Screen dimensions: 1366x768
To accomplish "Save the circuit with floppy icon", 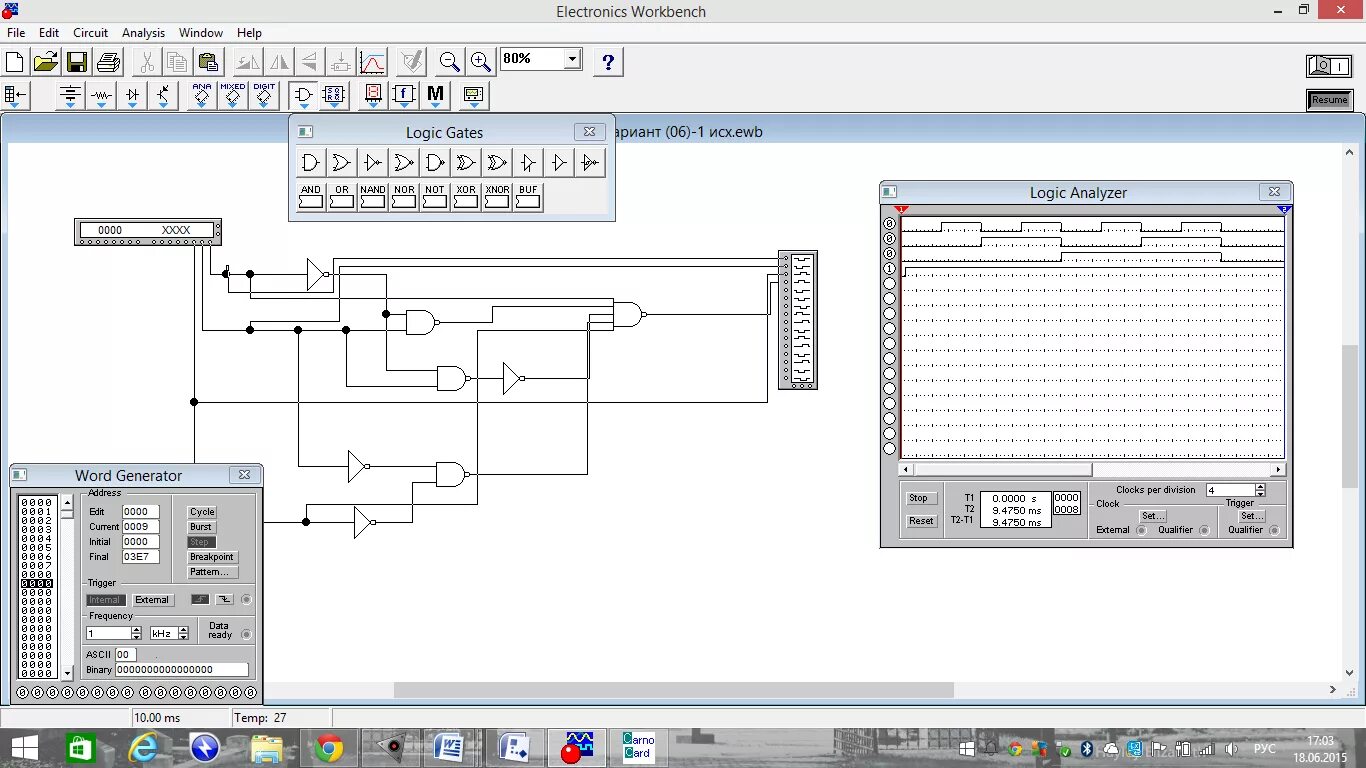I will coord(77,62).
